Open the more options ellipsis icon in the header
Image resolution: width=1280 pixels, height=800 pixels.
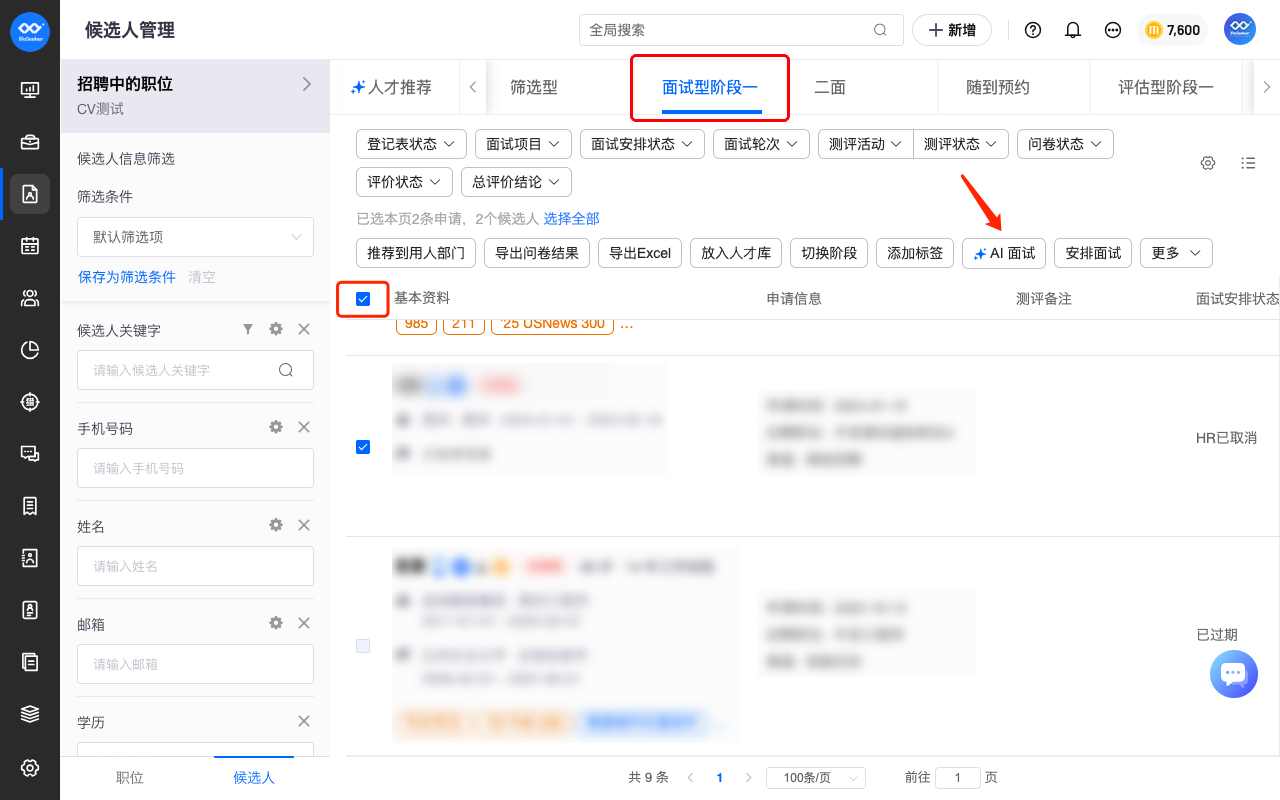coord(1113,30)
